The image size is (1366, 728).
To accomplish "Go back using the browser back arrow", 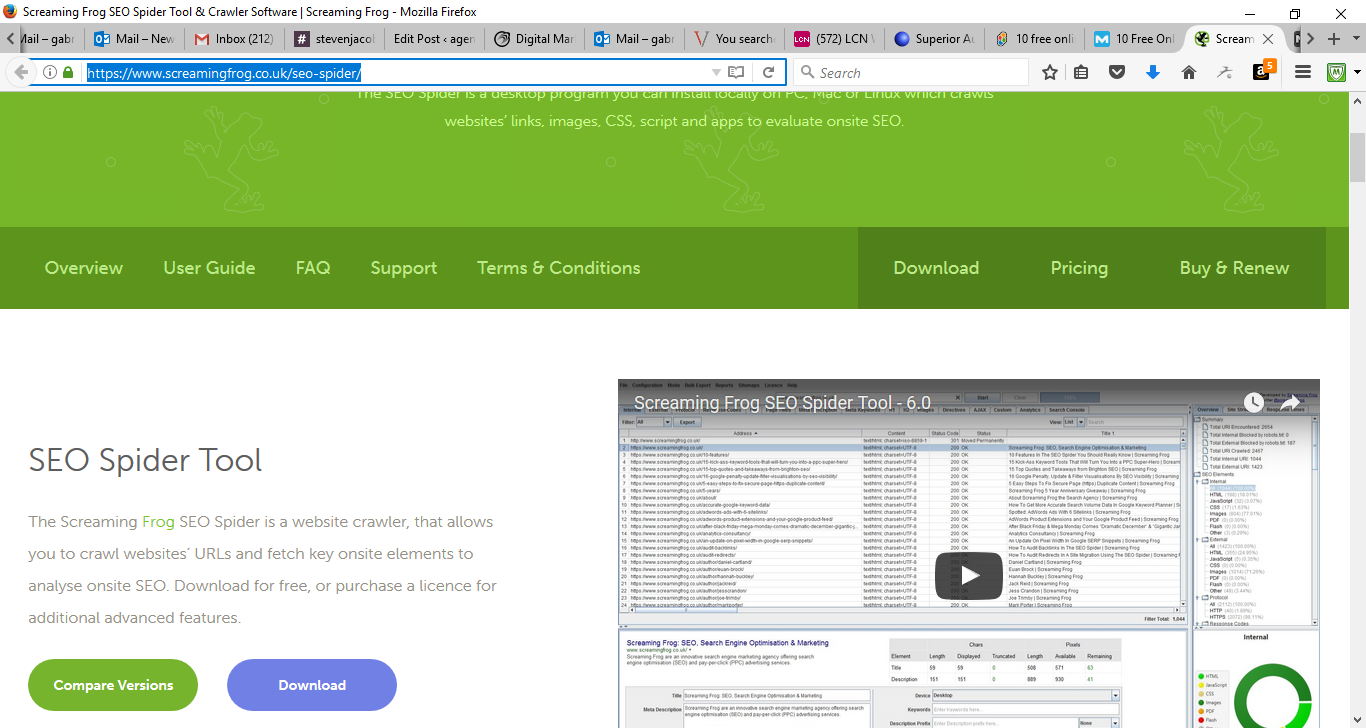I will click(x=20, y=73).
